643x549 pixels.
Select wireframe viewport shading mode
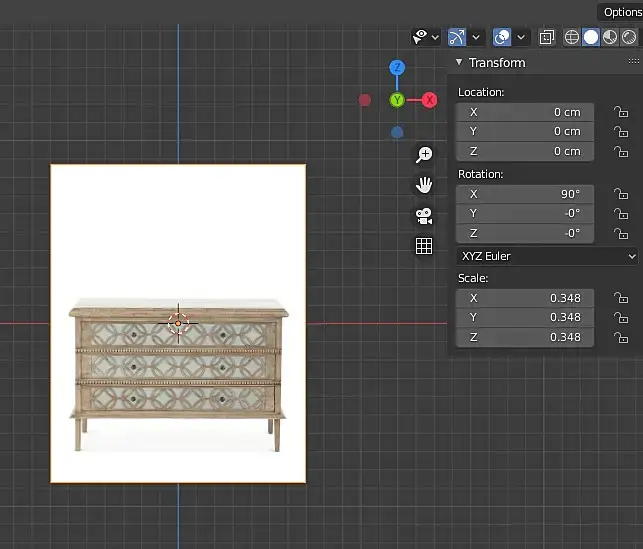(572, 37)
